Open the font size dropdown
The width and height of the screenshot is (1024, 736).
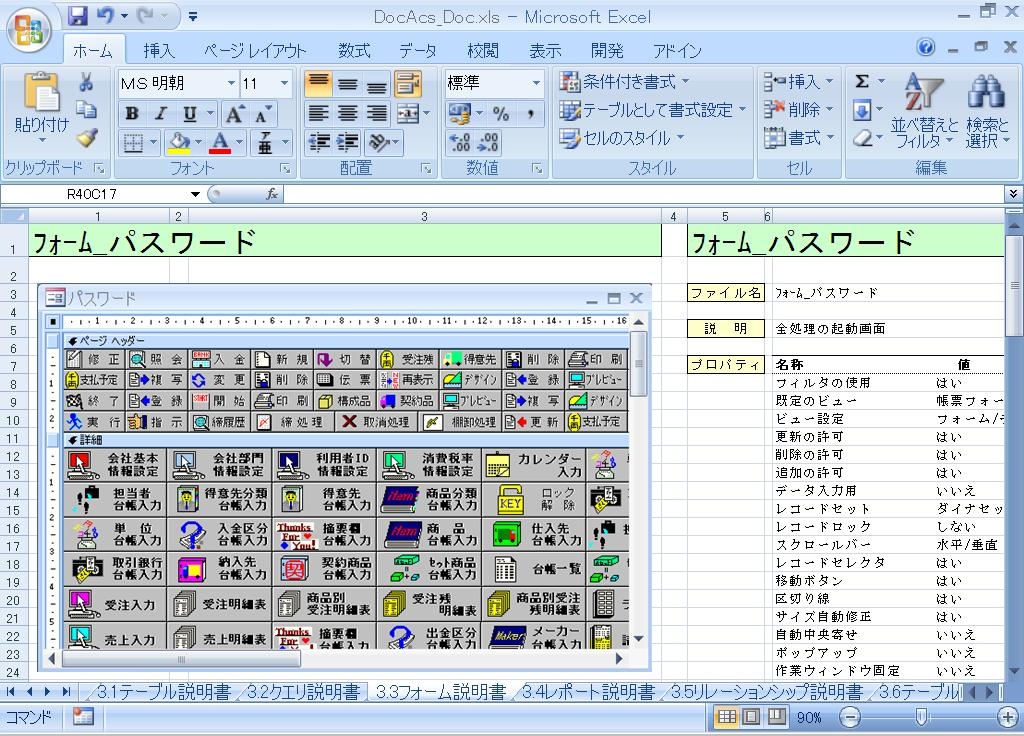pyautogui.click(x=284, y=84)
